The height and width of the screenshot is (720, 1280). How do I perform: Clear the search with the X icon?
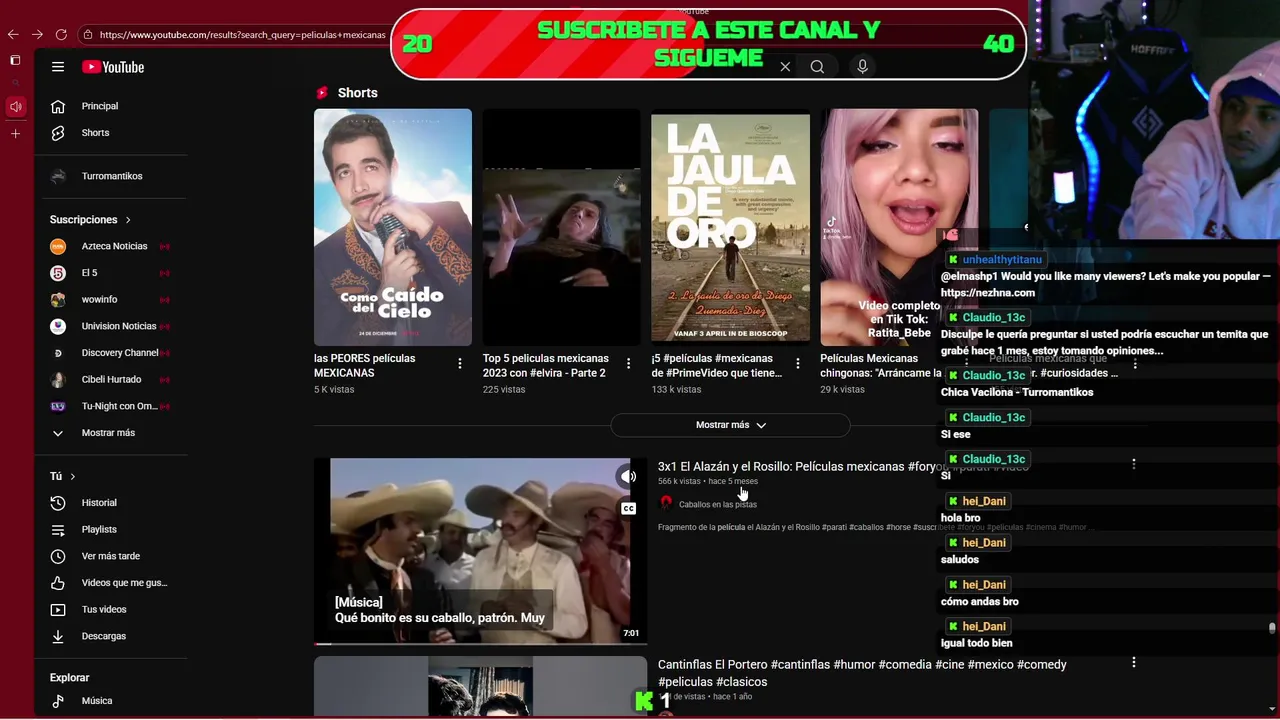(x=785, y=67)
